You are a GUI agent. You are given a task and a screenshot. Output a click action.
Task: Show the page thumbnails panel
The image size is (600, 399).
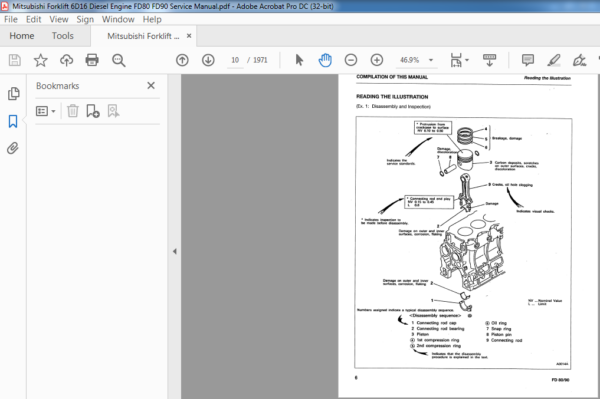13,93
